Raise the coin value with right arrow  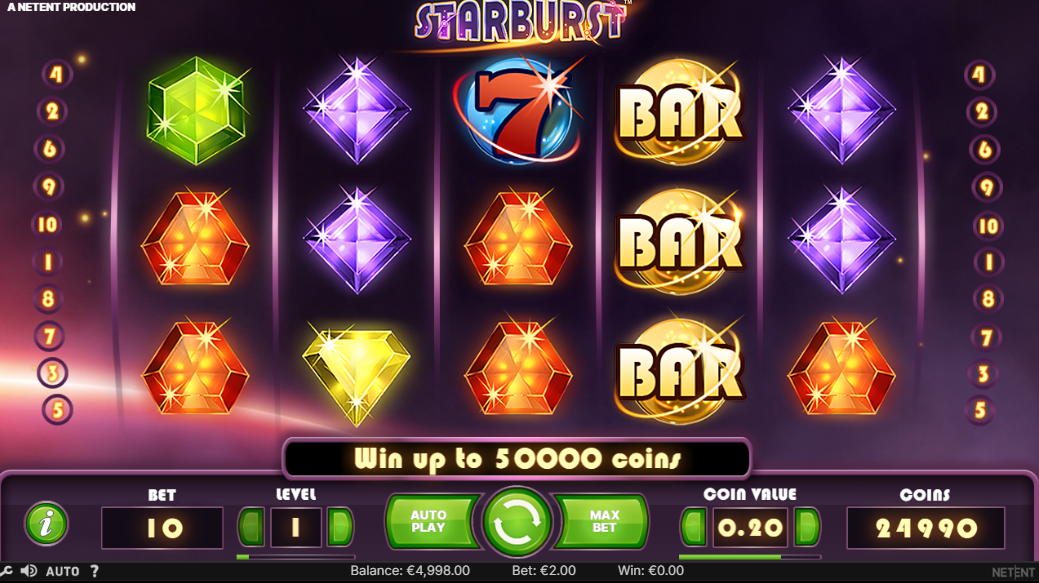click(807, 527)
